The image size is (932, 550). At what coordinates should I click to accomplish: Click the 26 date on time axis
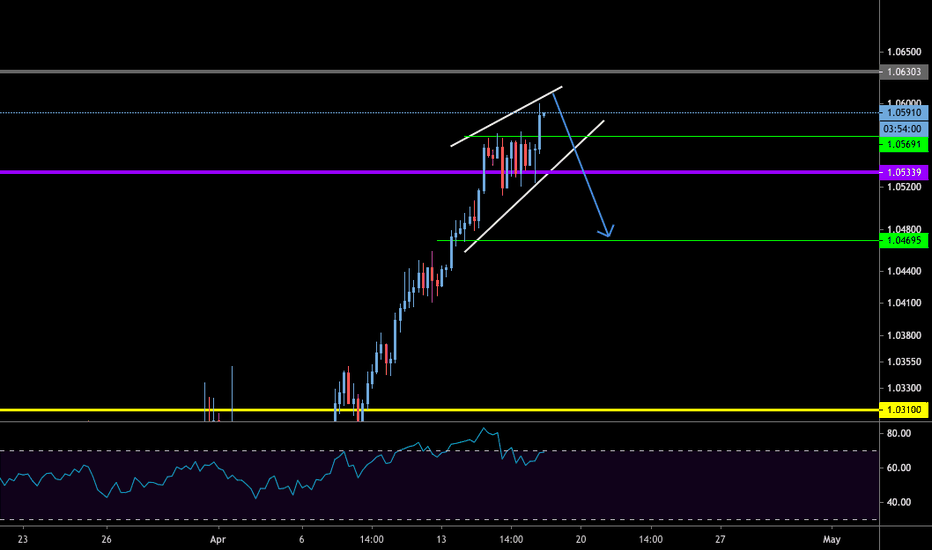pos(106,540)
